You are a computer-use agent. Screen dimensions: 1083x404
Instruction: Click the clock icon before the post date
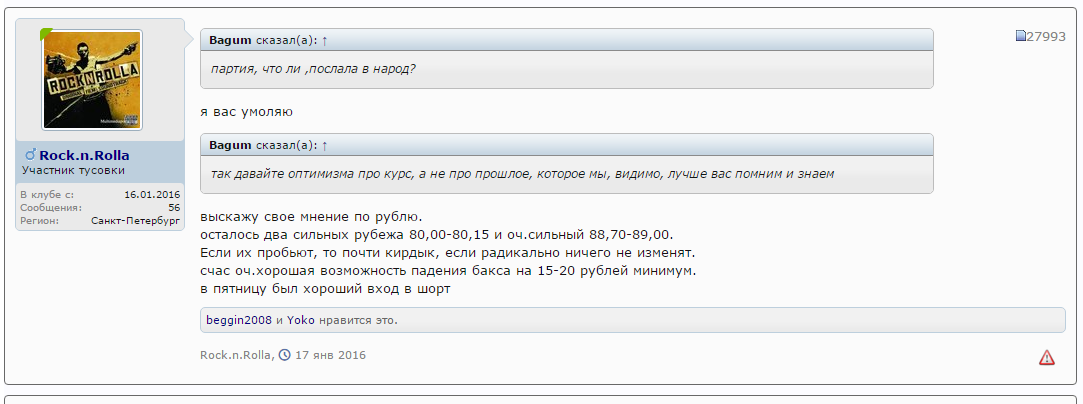(x=285, y=355)
